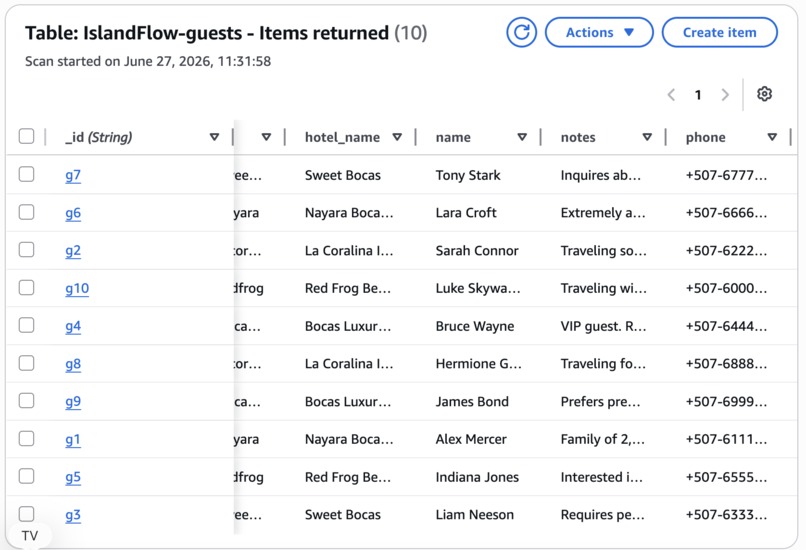806x550 pixels.
Task: Click the Create item button
Action: pos(719,32)
